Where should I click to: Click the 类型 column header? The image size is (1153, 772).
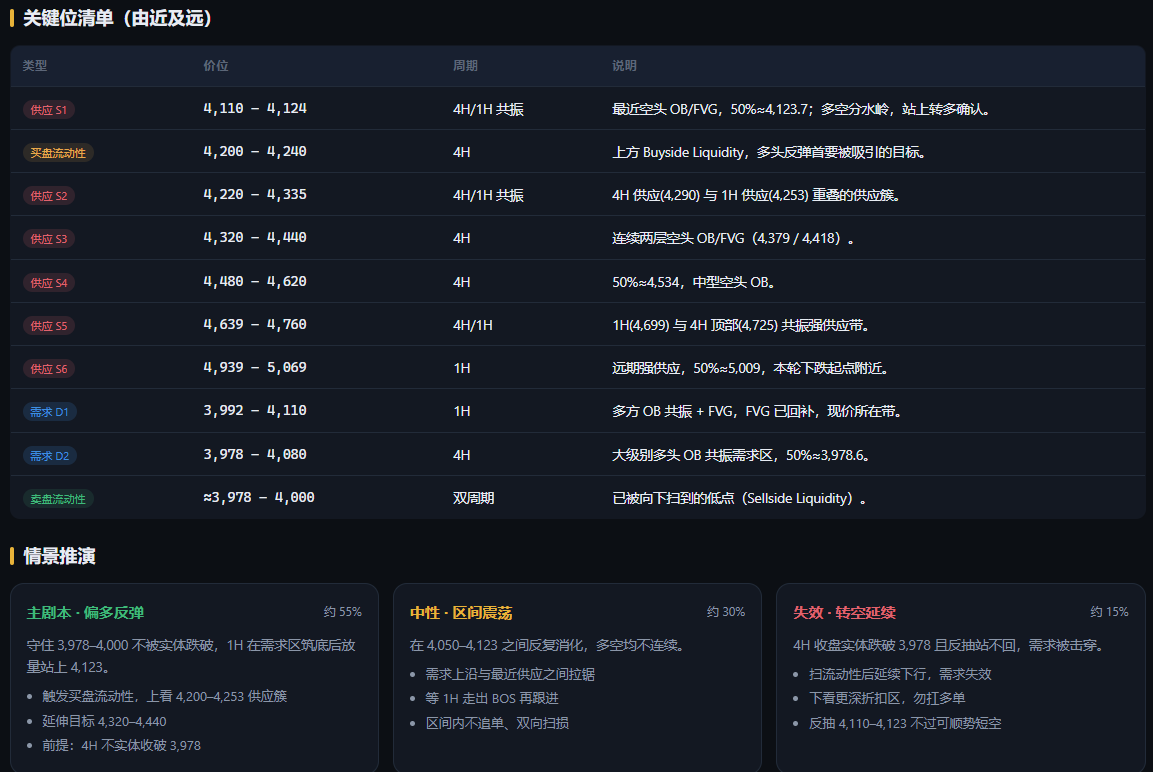35,66
